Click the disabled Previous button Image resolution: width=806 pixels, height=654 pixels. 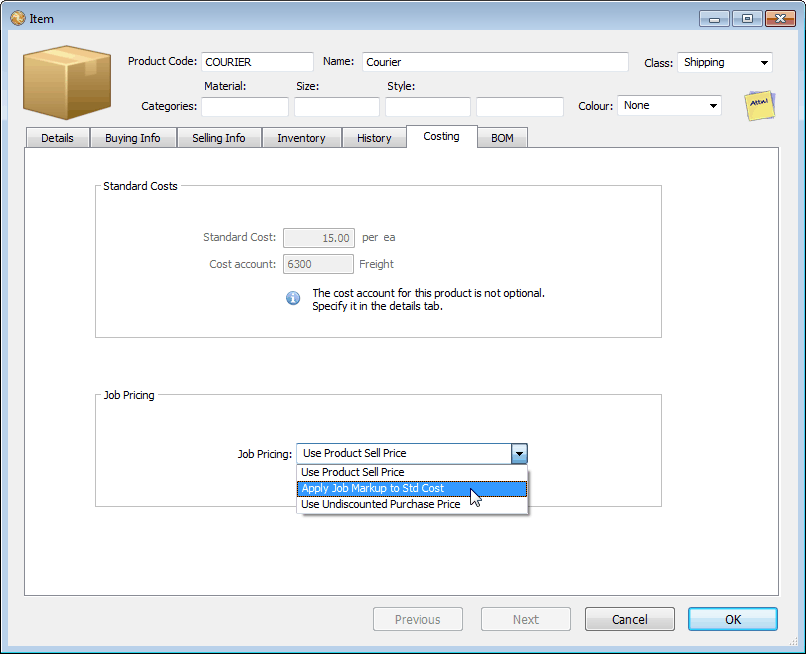(418, 619)
